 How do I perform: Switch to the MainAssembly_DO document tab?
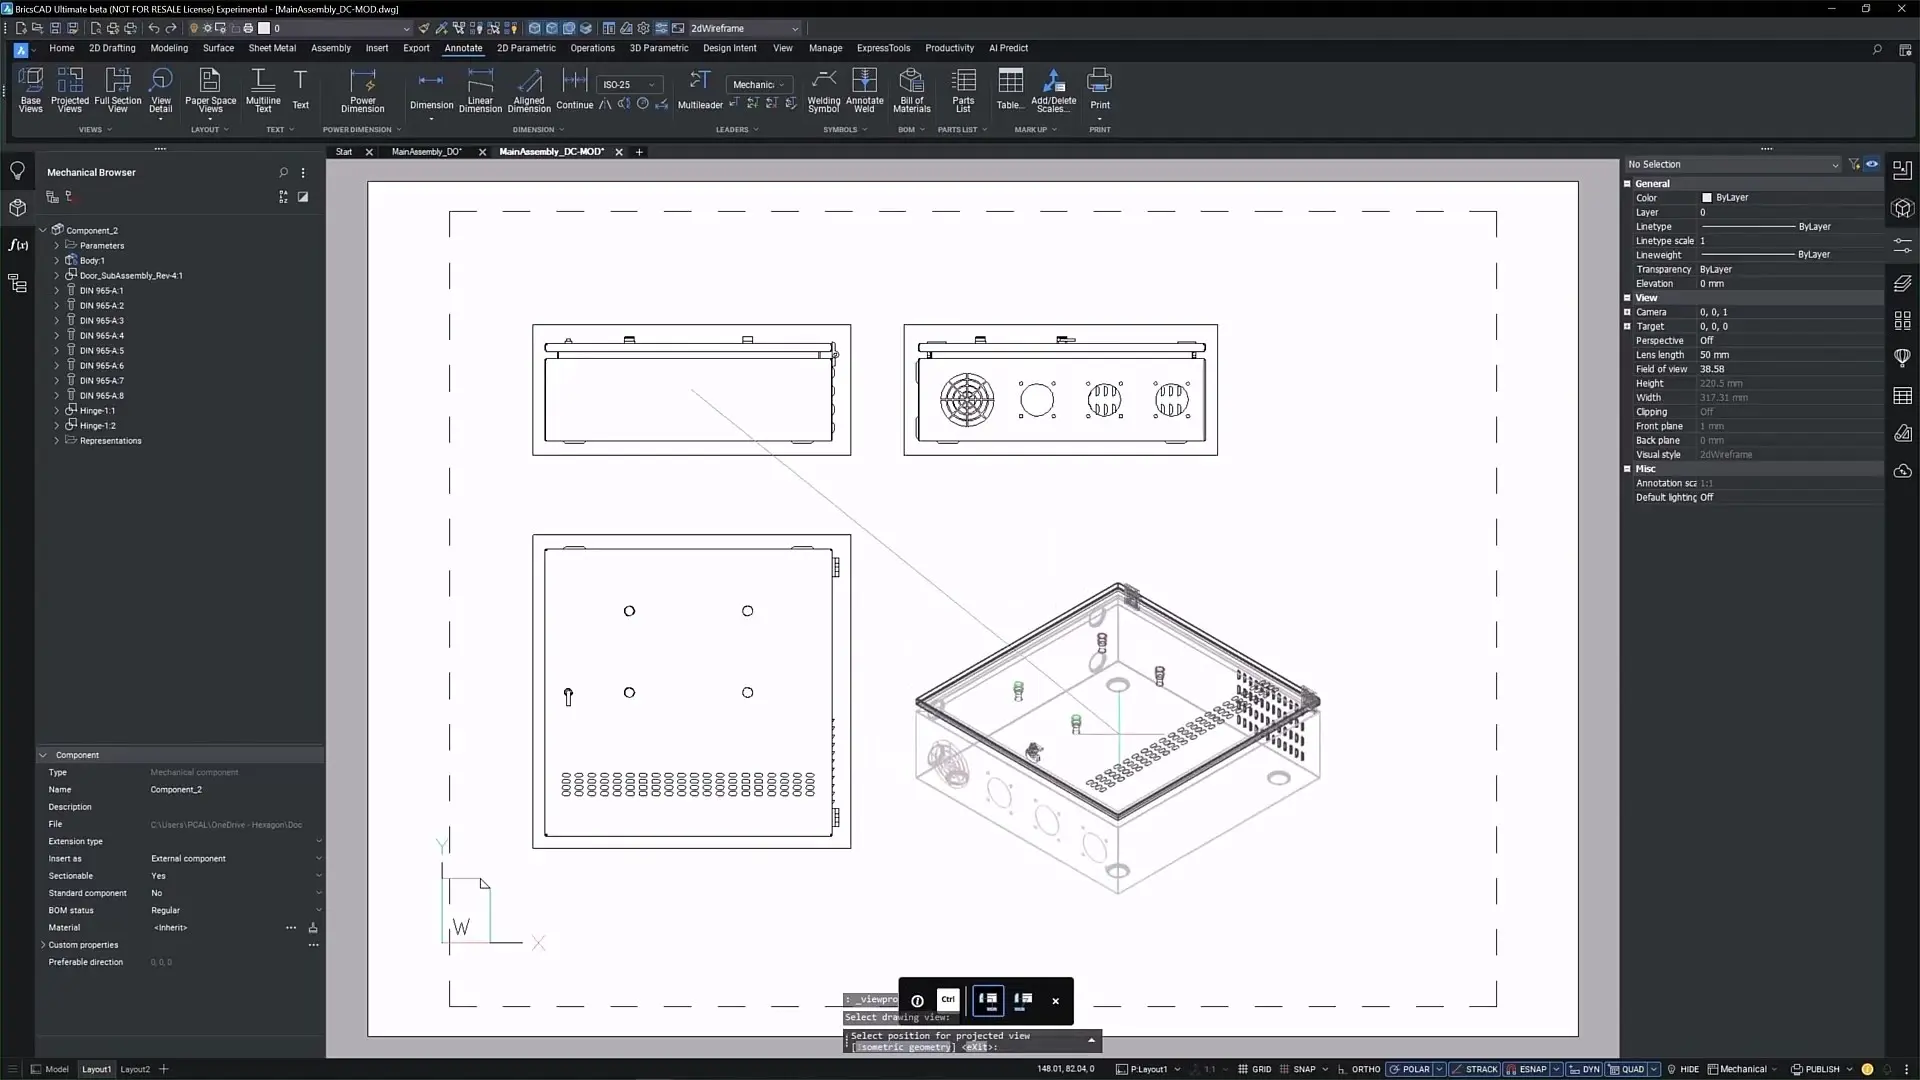pos(426,152)
